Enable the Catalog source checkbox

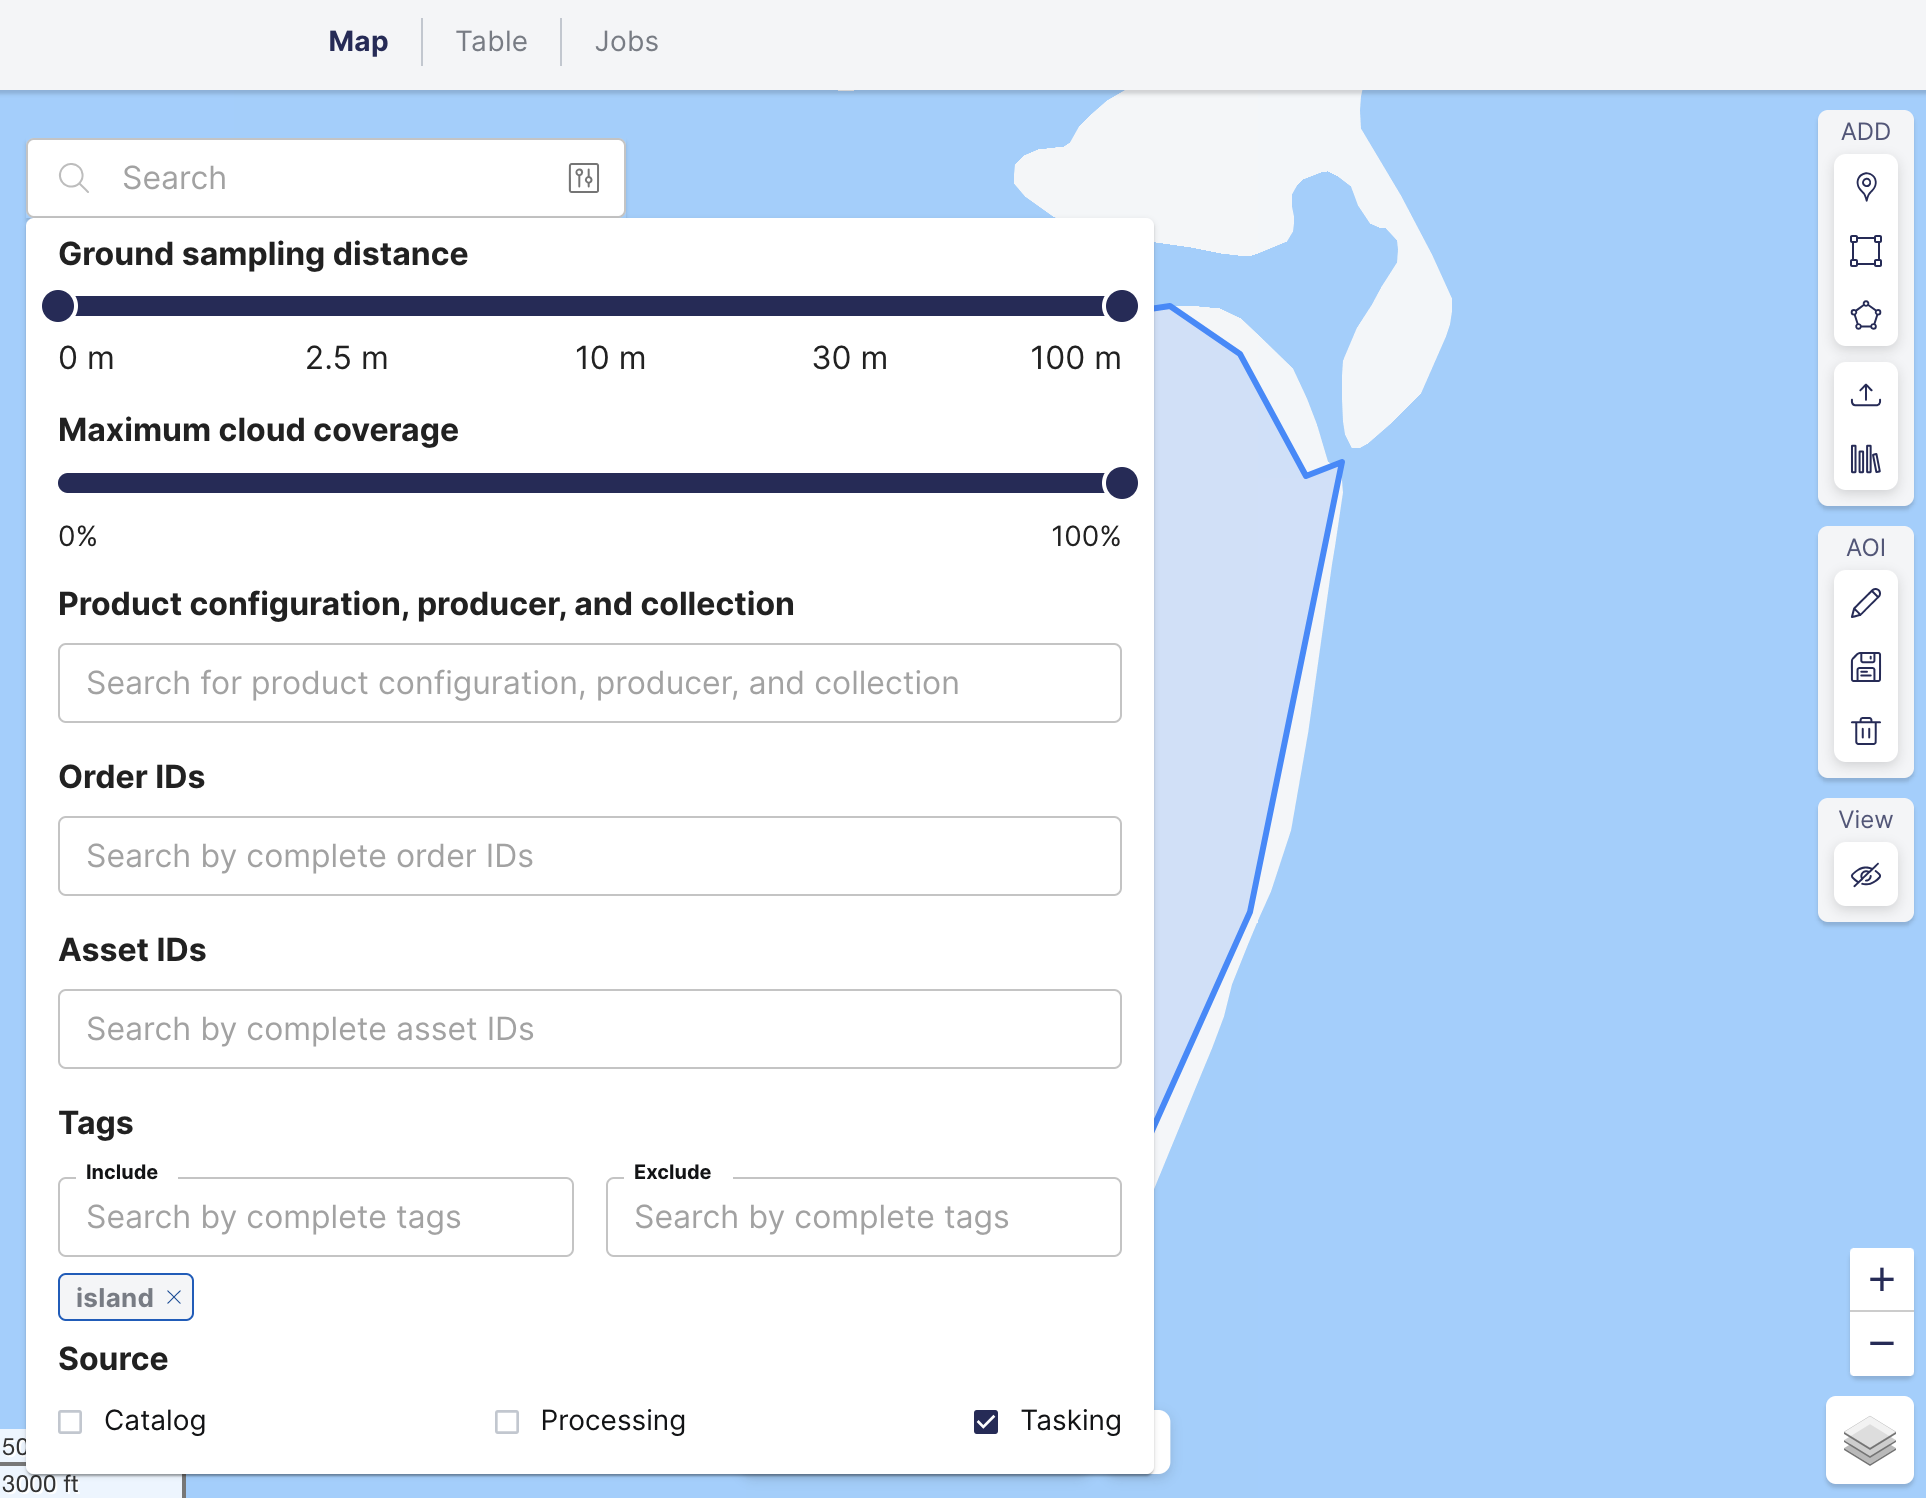point(73,1420)
